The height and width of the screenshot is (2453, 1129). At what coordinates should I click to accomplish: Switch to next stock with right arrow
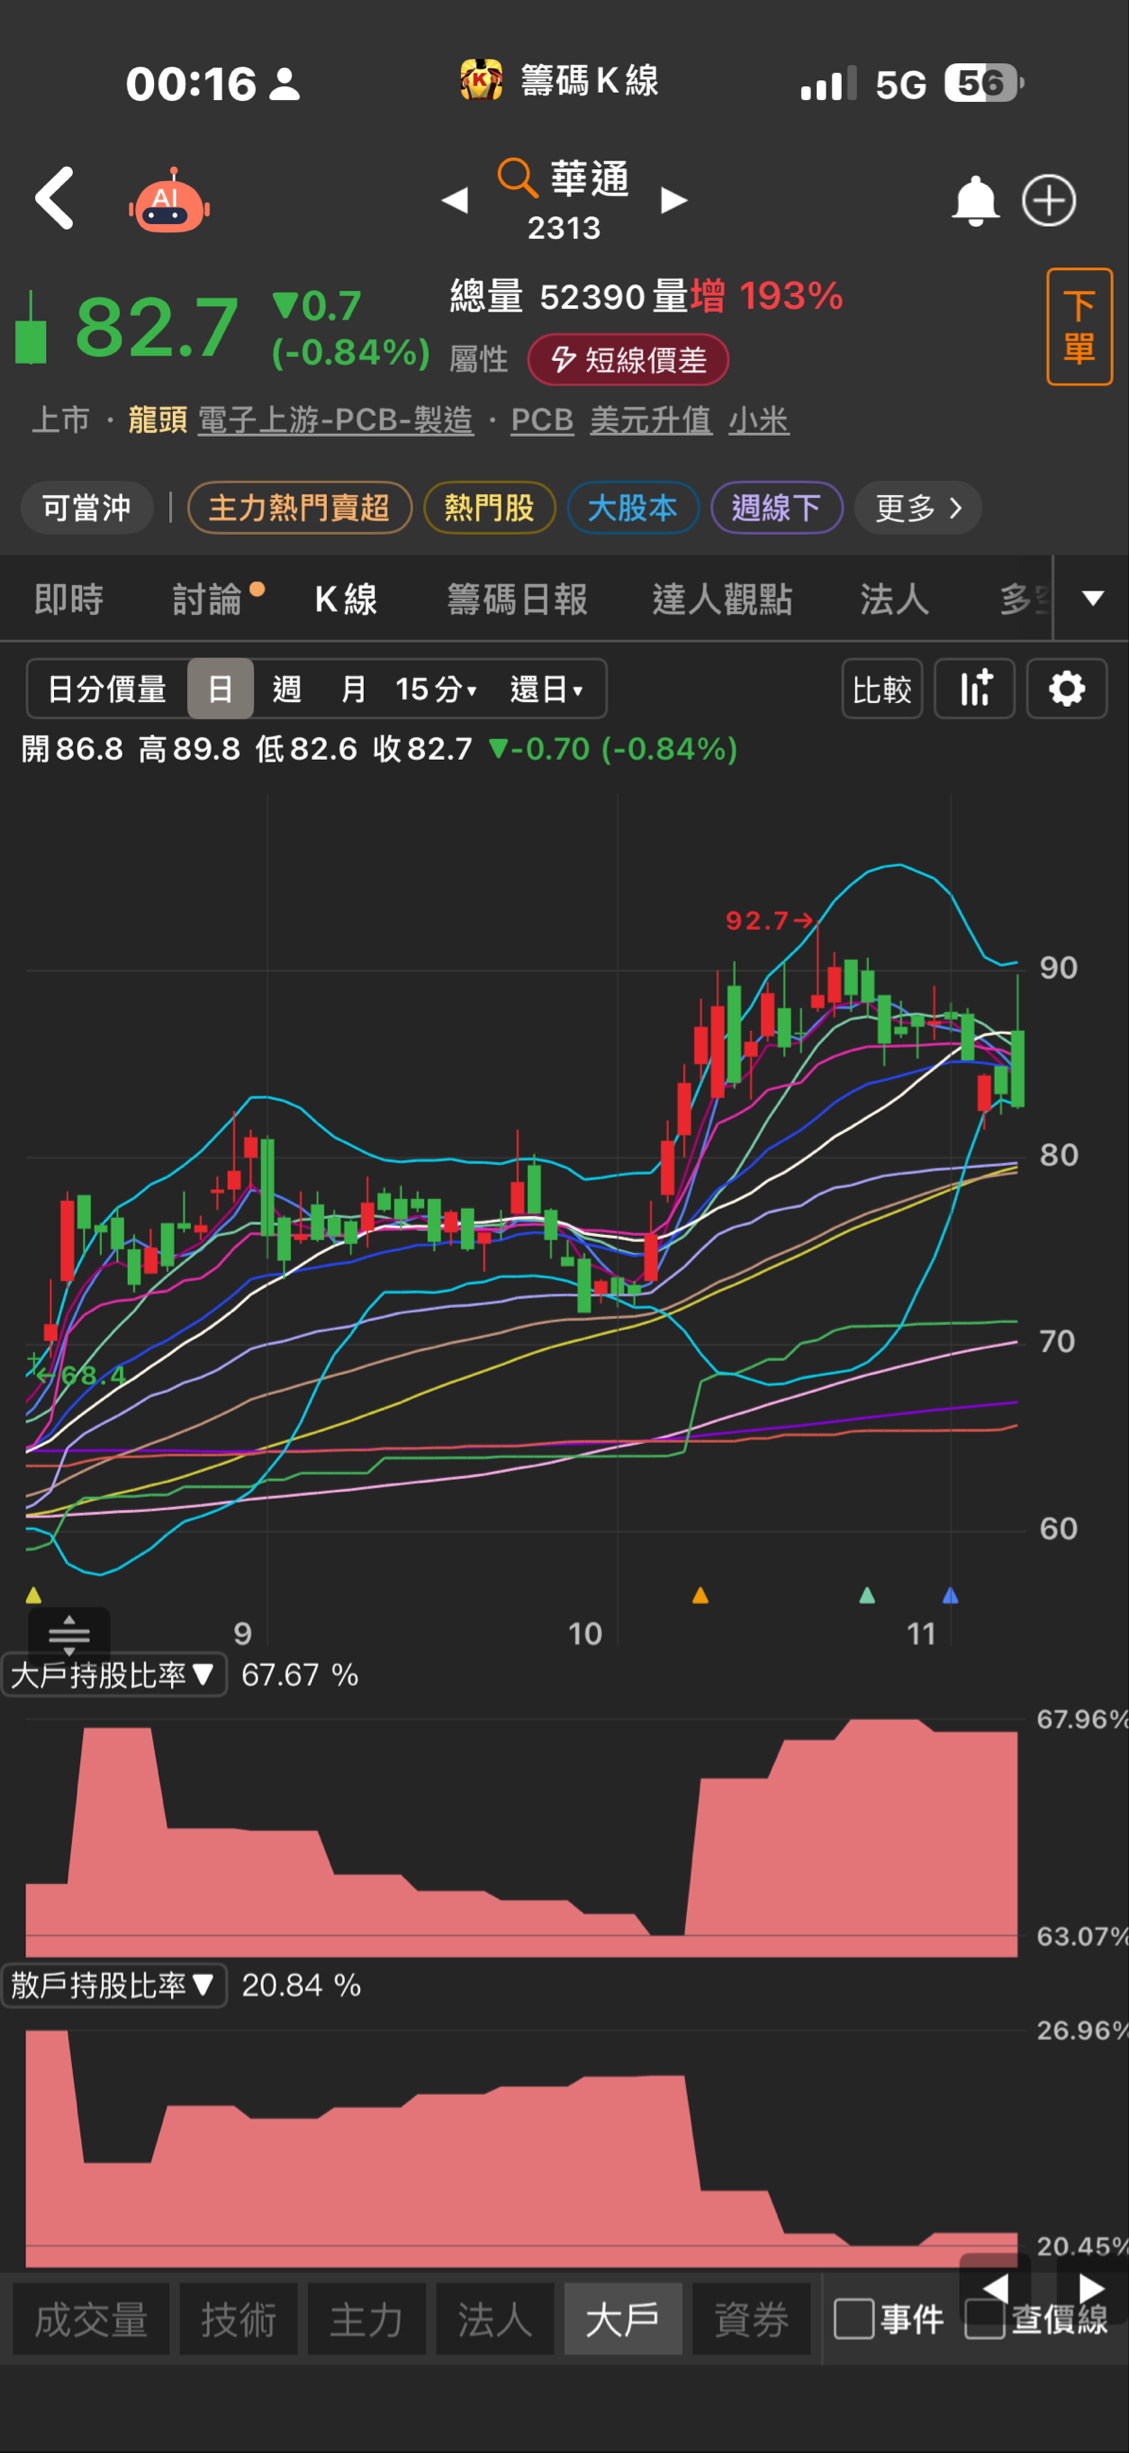(x=674, y=201)
